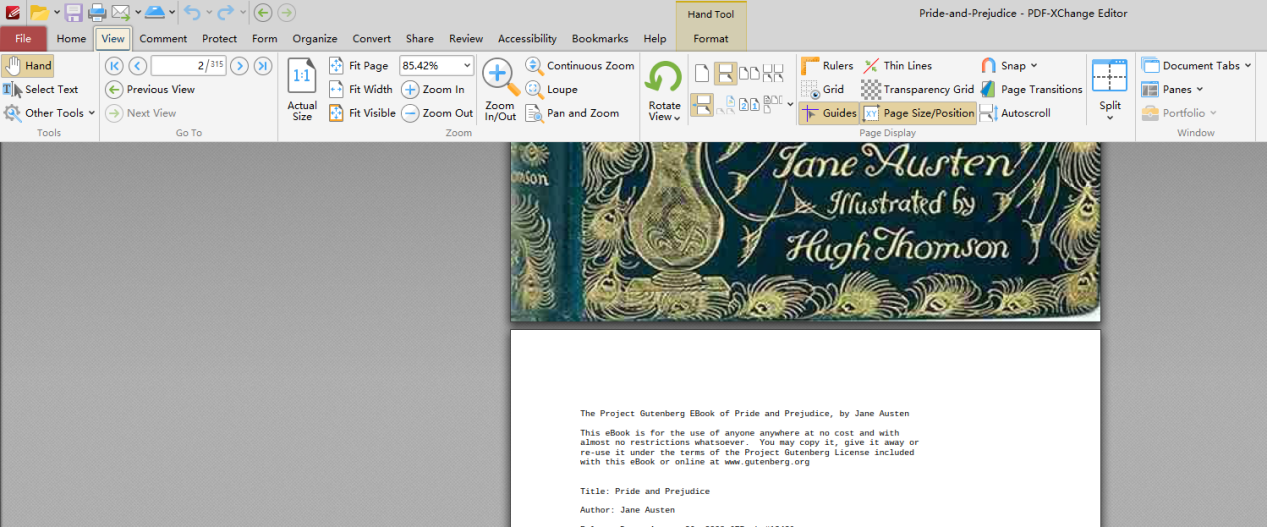Viewport: 1267px width, 527px height.
Task: Click Zoom Out button
Action: point(438,113)
